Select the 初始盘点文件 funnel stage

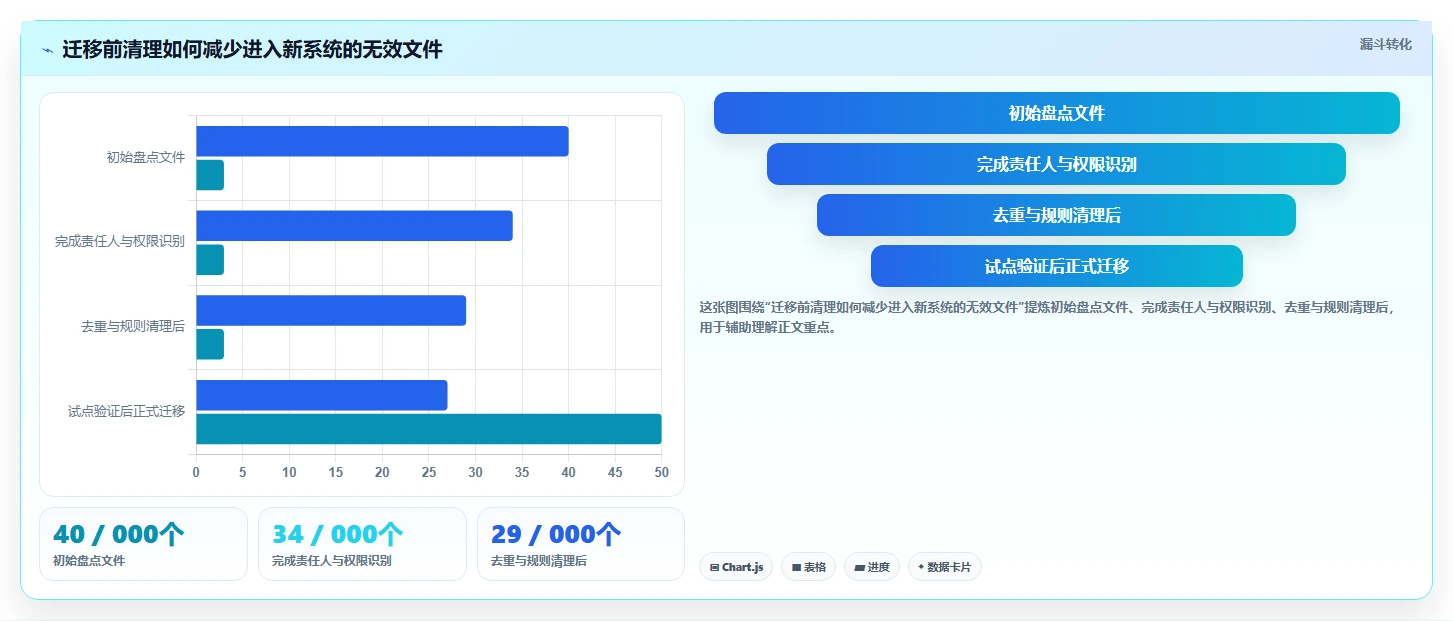(1056, 113)
